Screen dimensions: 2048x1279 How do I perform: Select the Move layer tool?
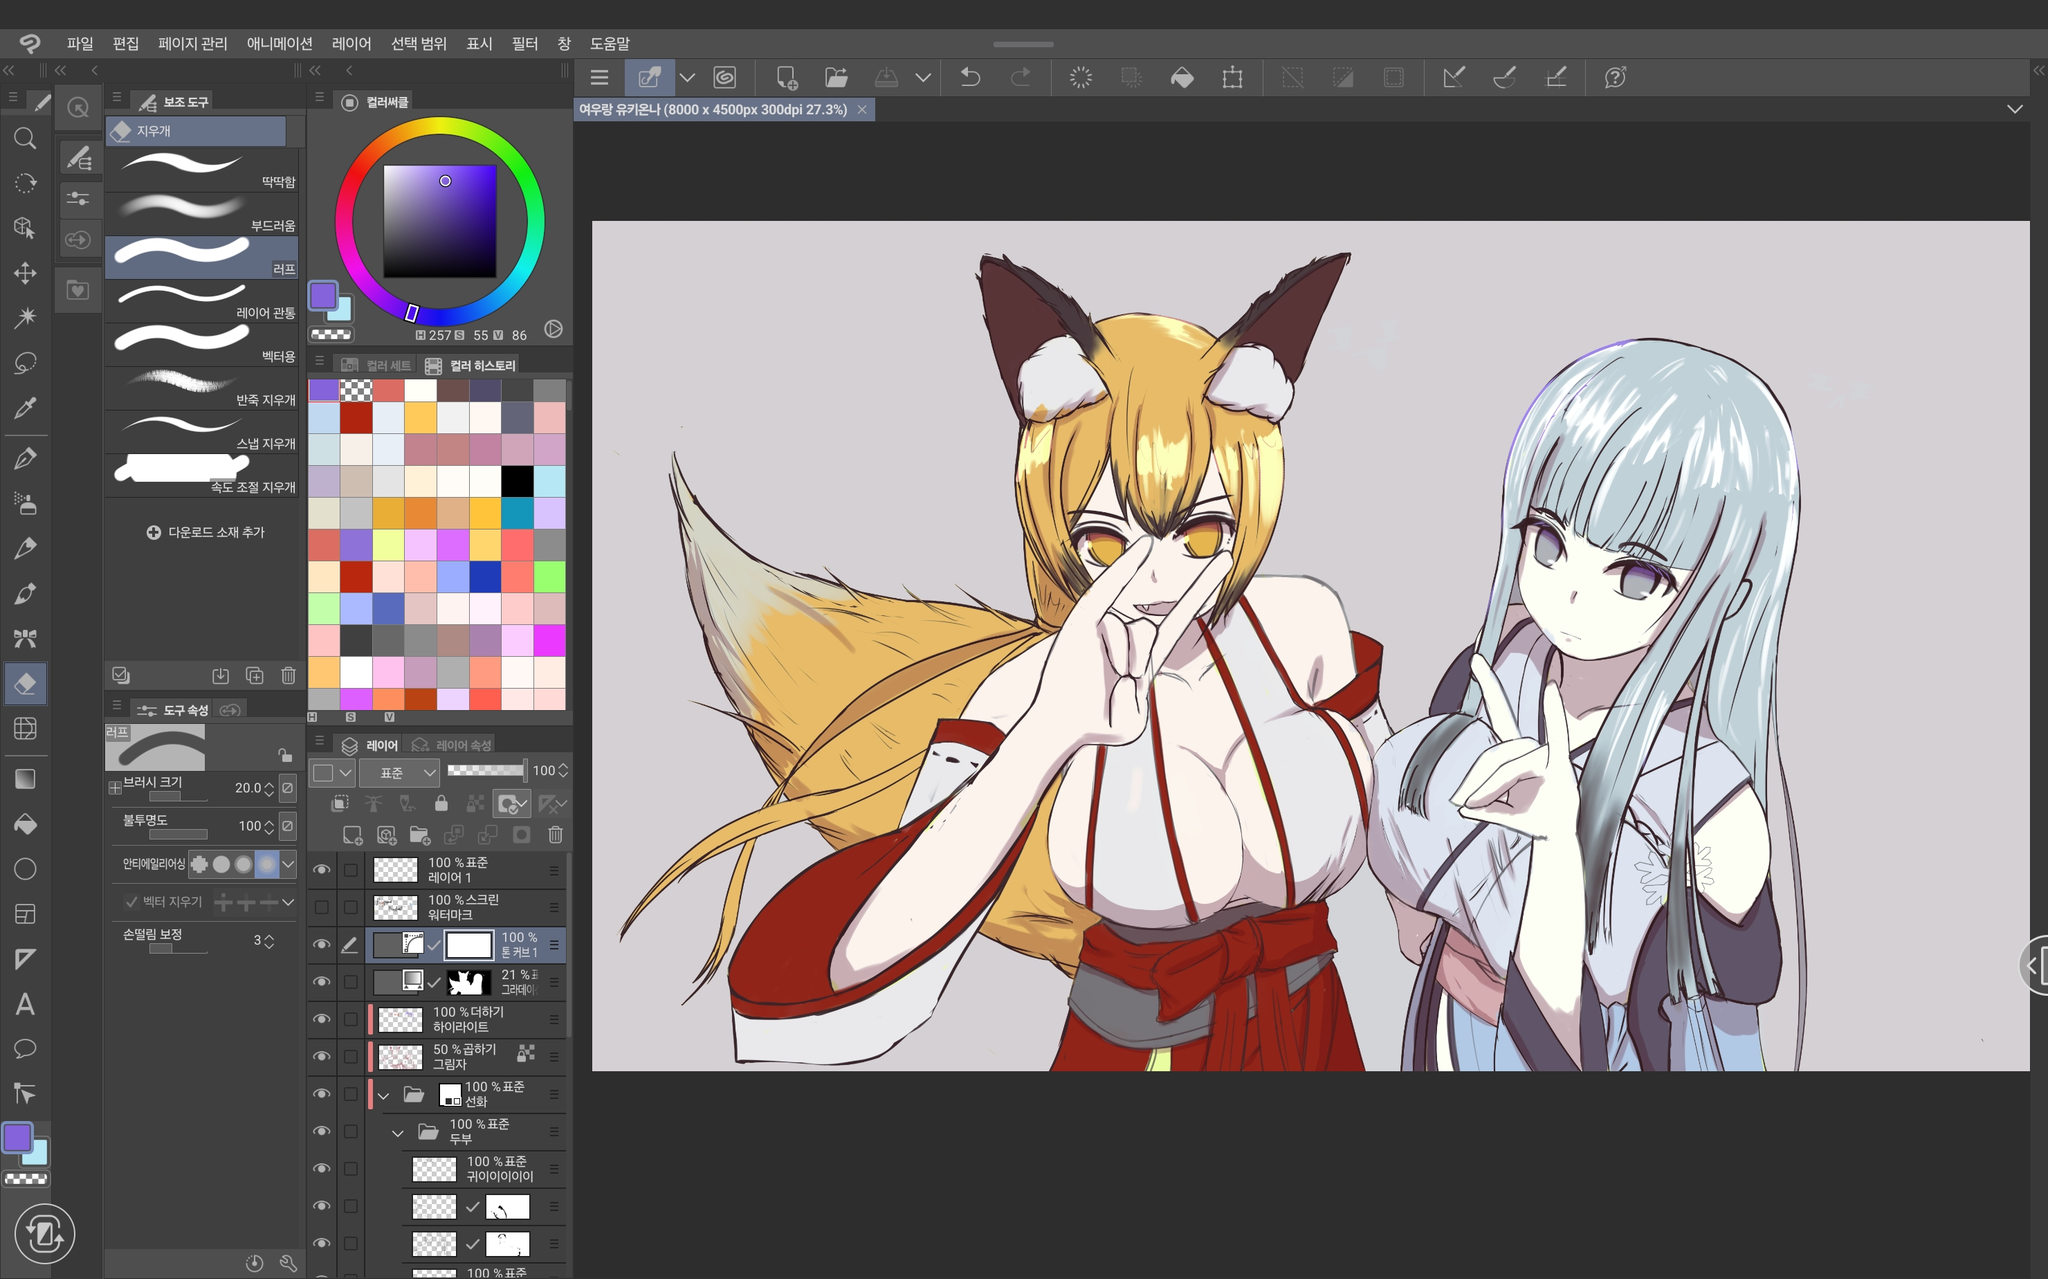[x=25, y=273]
